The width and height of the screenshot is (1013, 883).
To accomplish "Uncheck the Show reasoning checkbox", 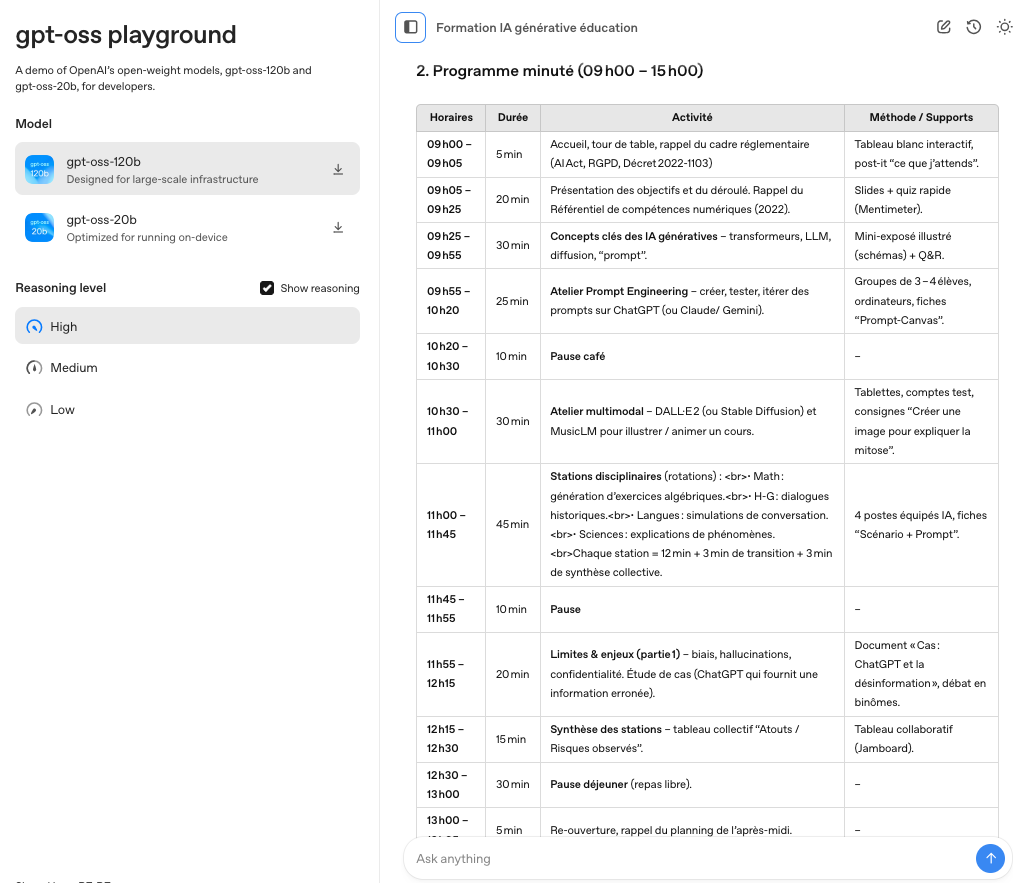I will pos(267,288).
